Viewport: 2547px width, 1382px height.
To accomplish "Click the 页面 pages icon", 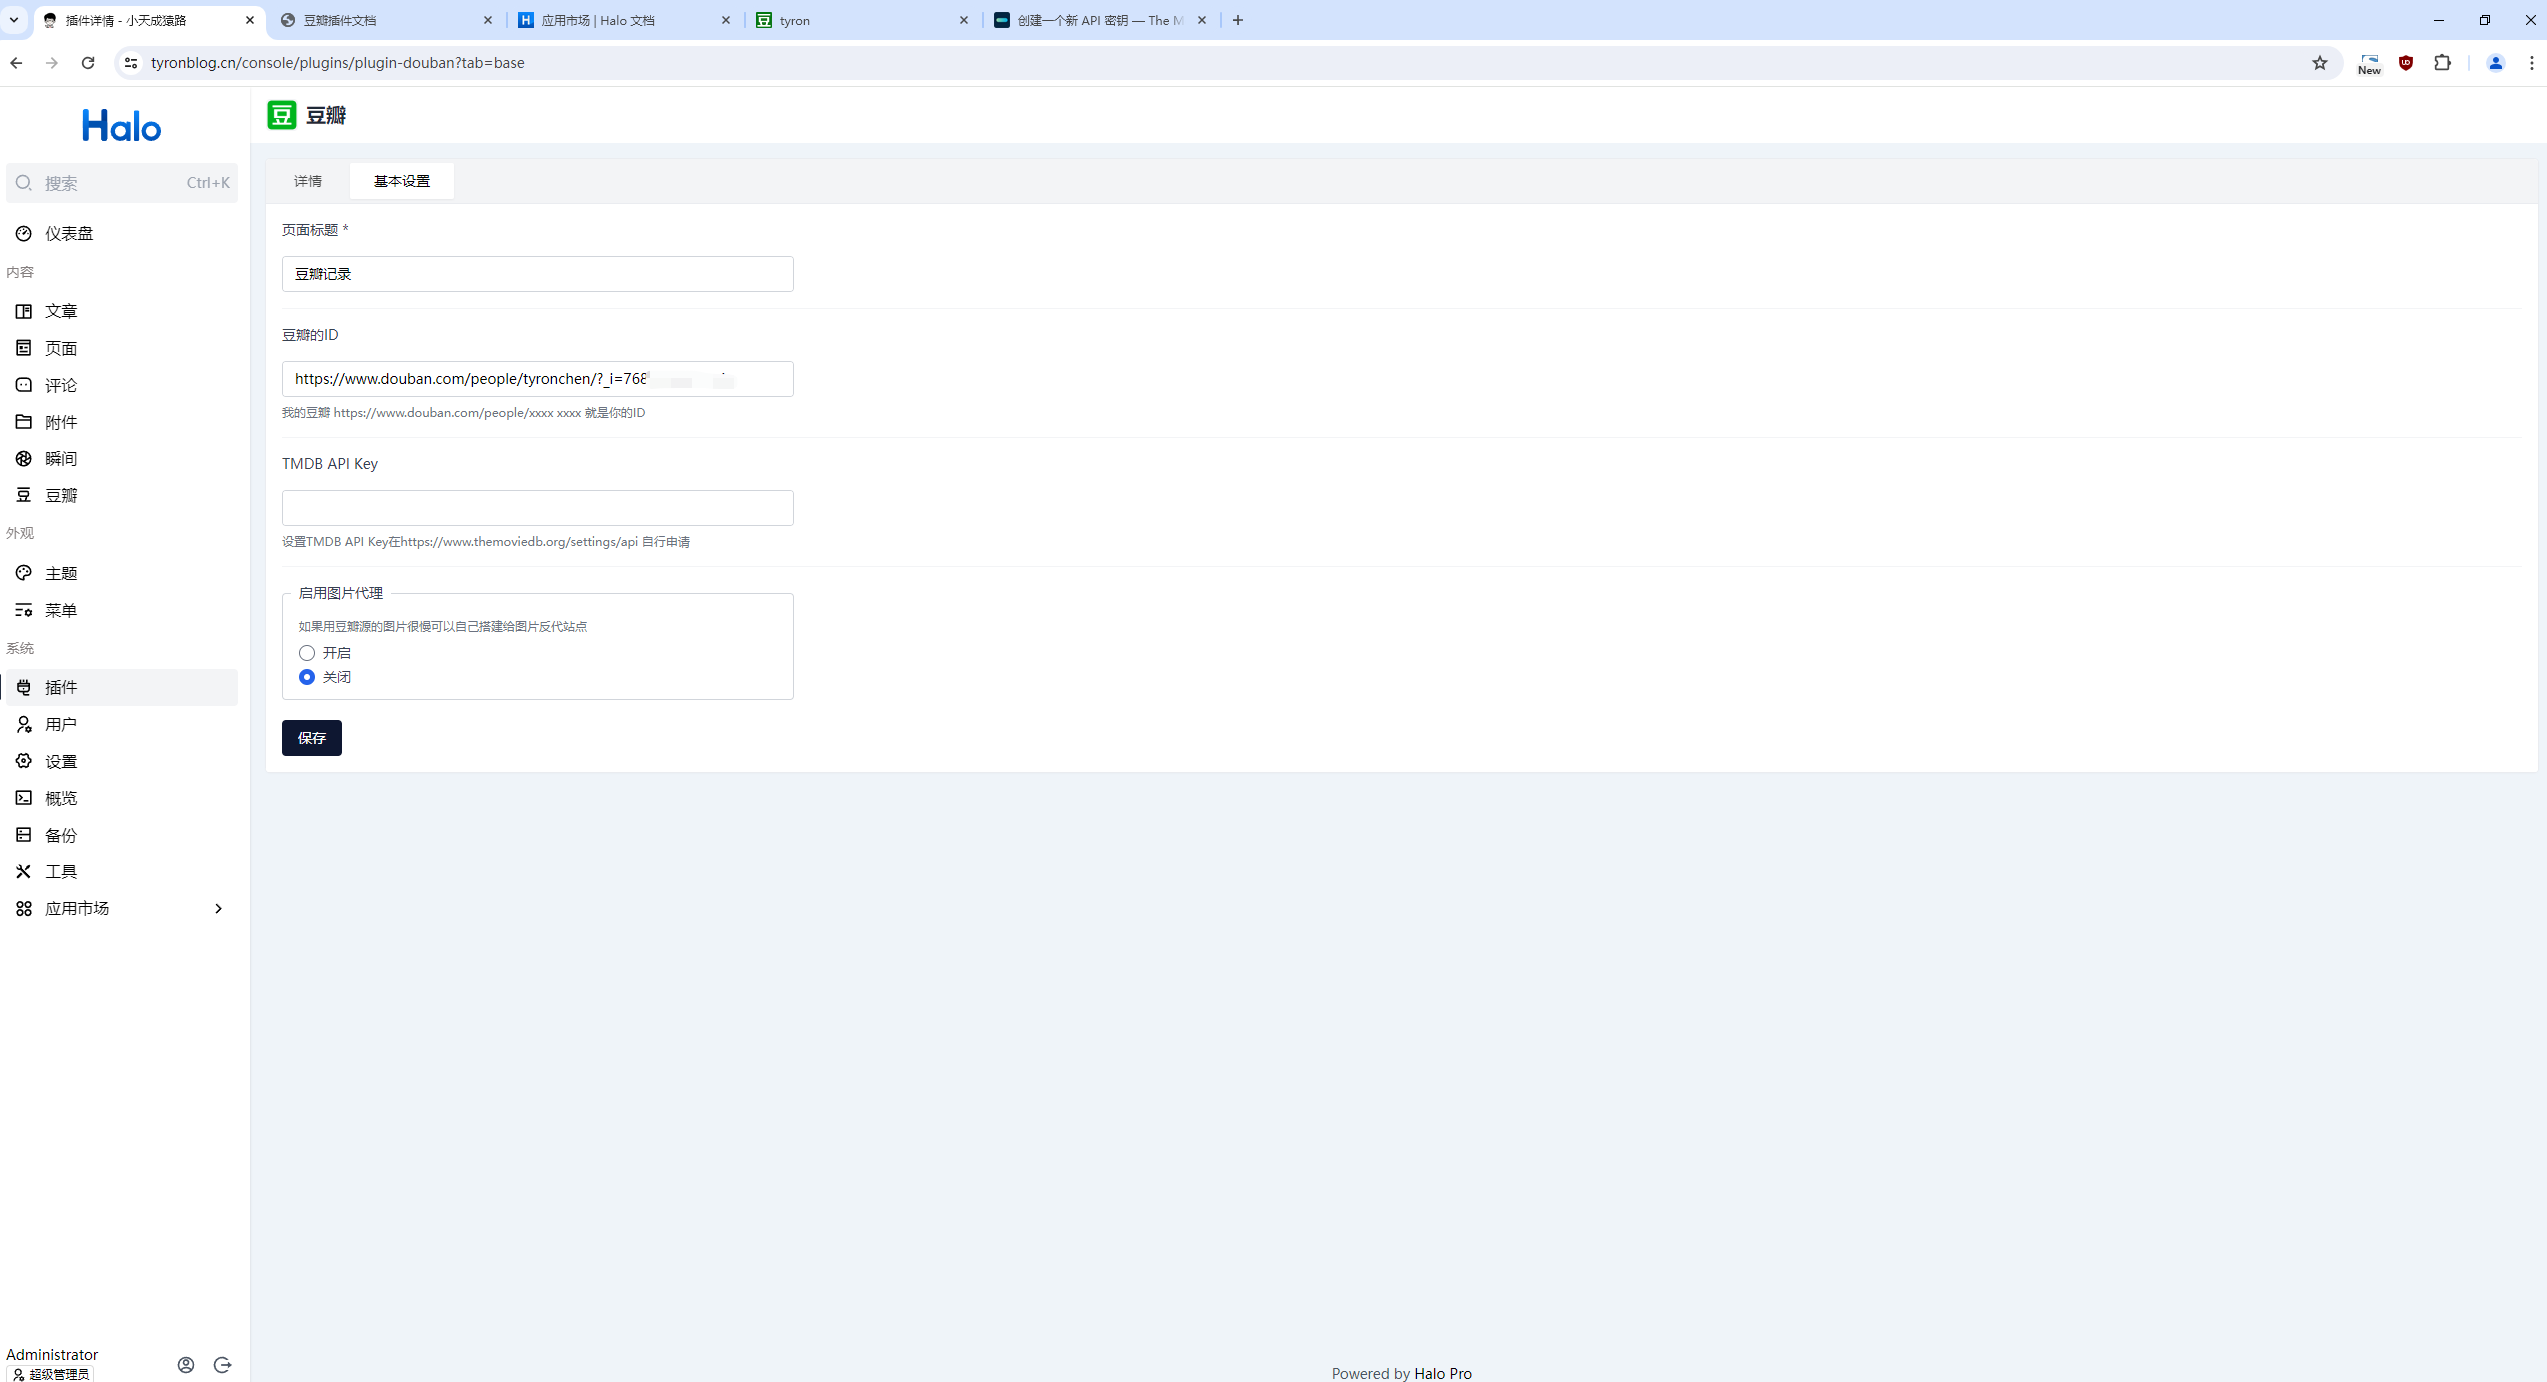I will point(24,348).
